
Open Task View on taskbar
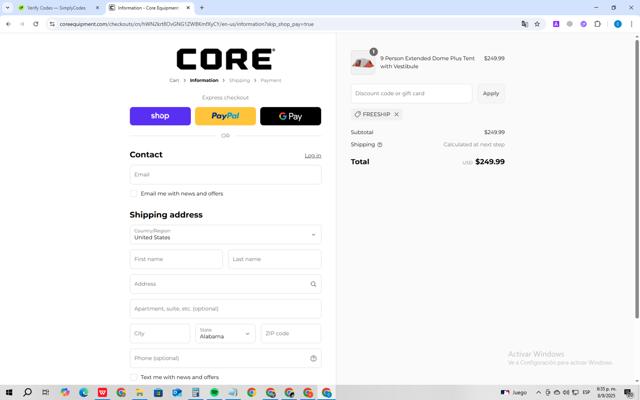click(46, 393)
